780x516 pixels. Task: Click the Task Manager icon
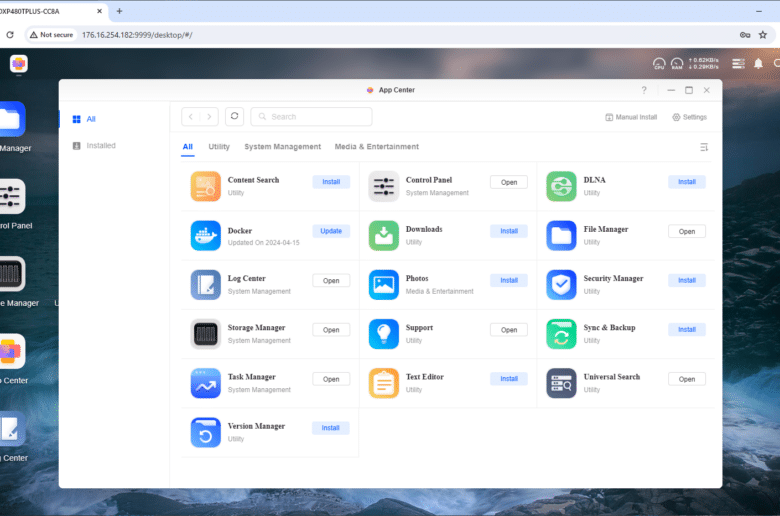pyautogui.click(x=205, y=383)
